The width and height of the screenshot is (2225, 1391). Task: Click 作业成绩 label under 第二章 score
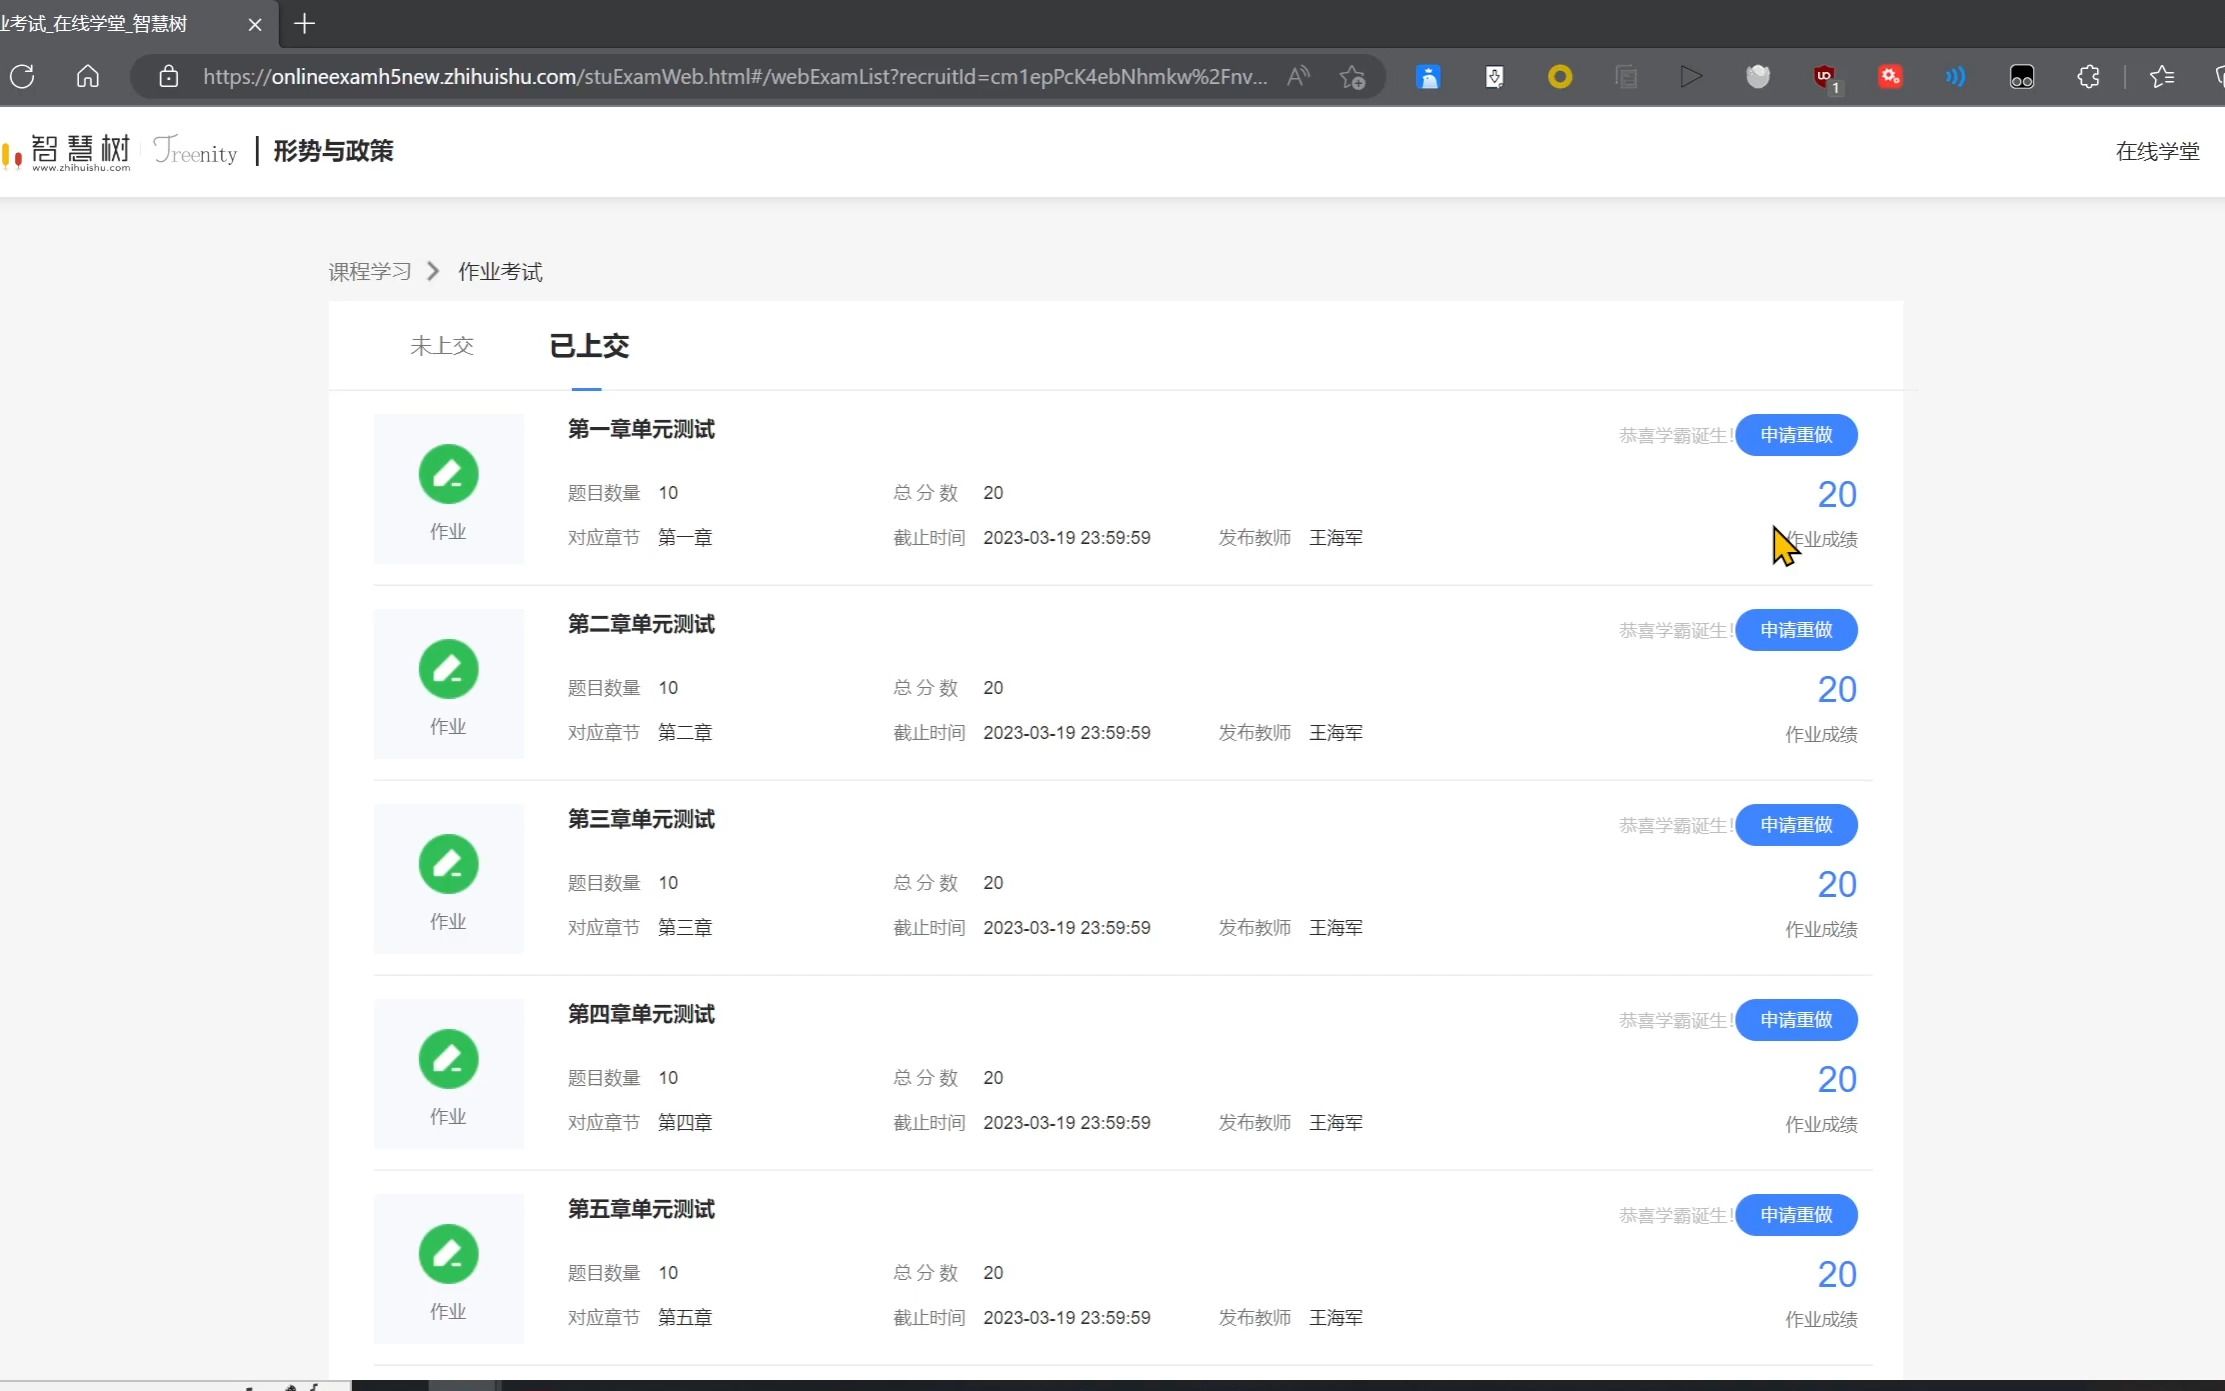[x=1821, y=734]
